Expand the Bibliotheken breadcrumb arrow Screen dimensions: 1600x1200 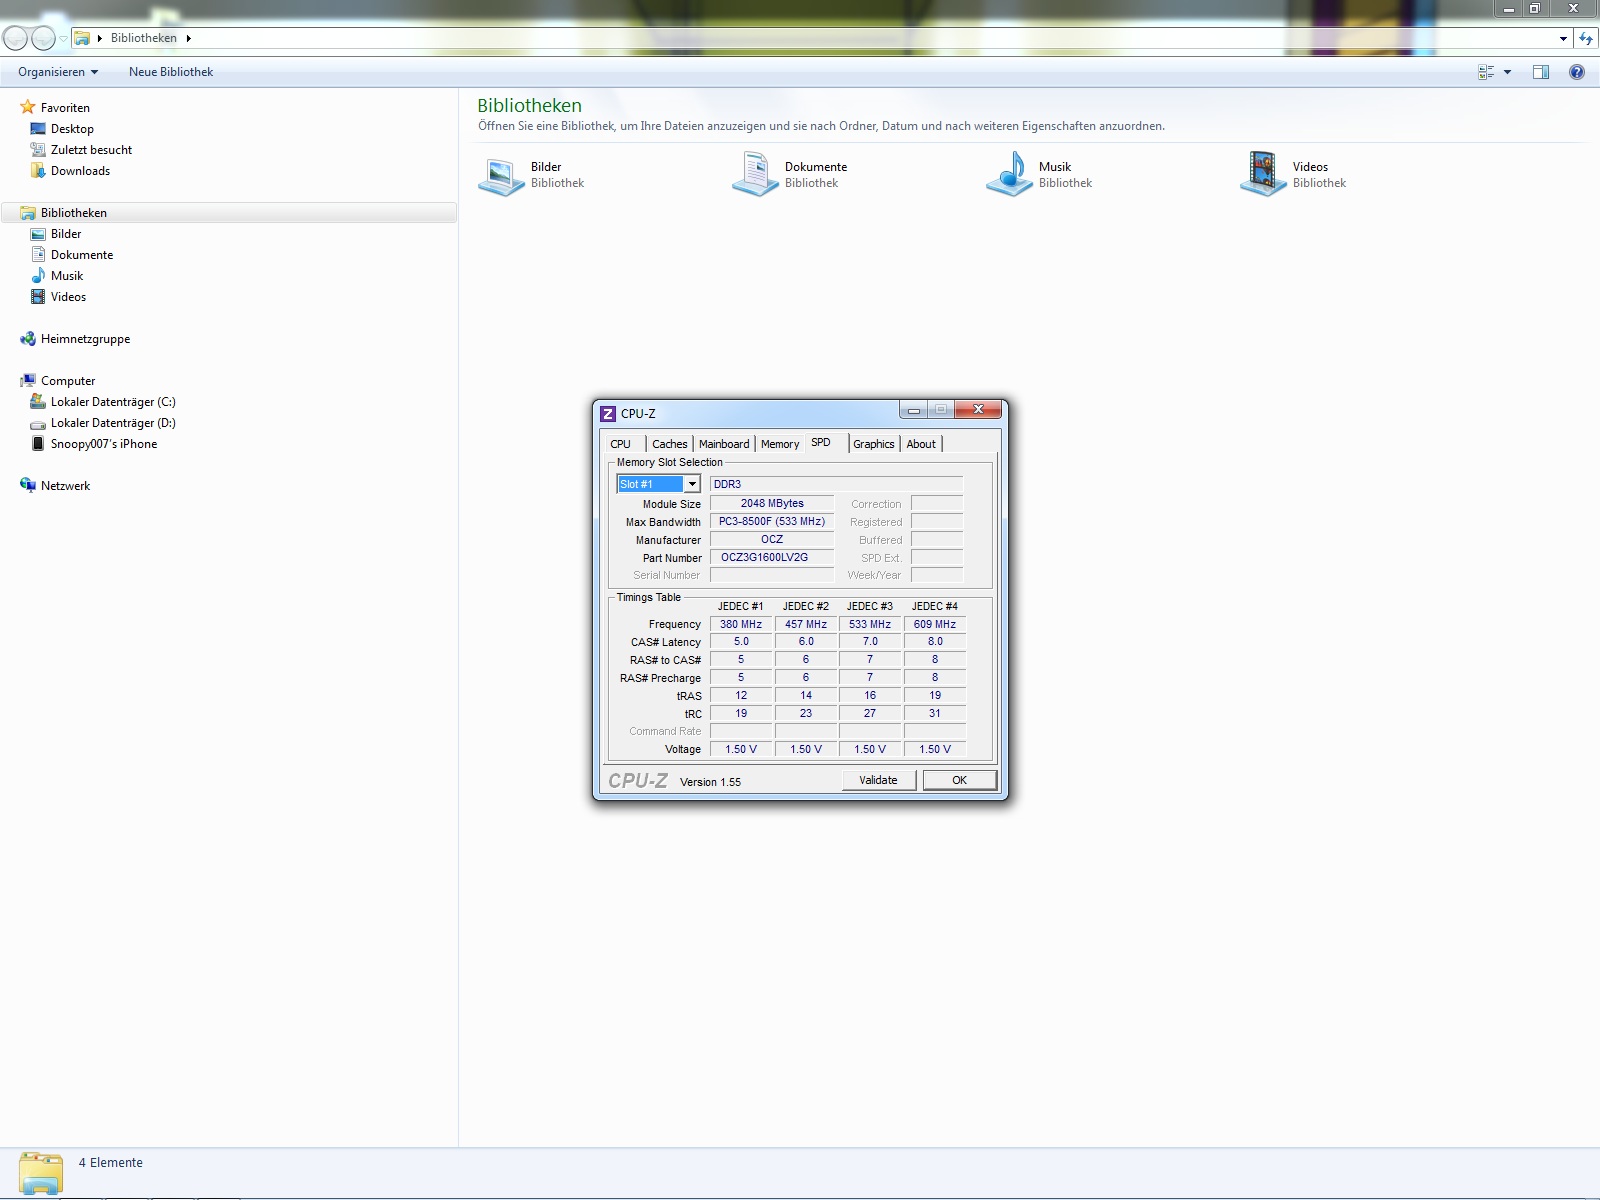(188, 39)
